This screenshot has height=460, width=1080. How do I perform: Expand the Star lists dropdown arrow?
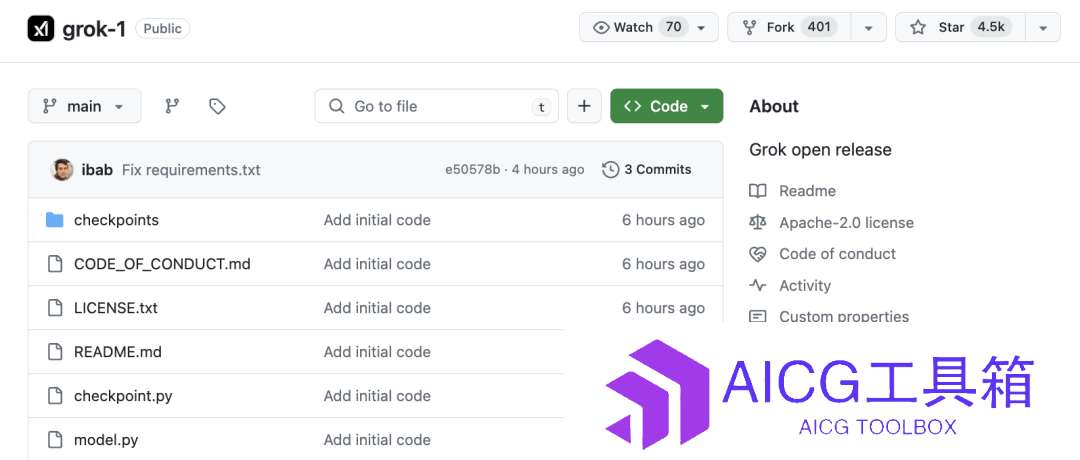point(1043,28)
